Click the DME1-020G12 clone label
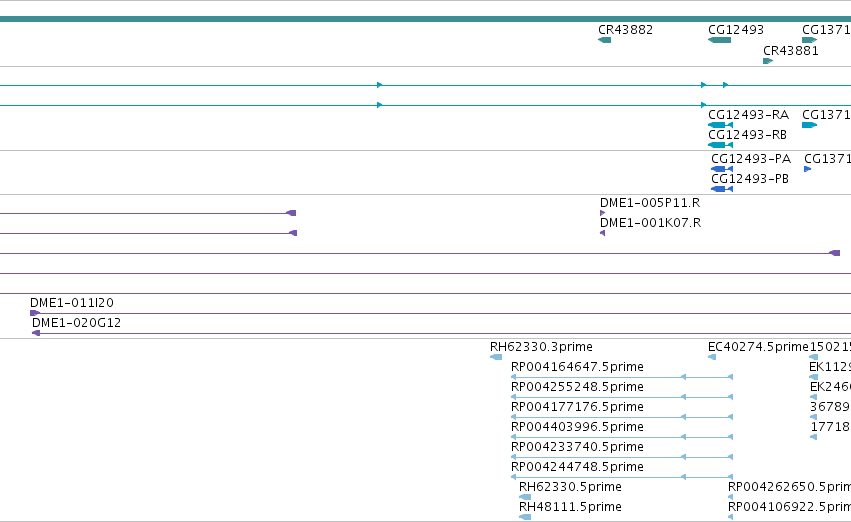The image size is (851, 522). click(76, 323)
